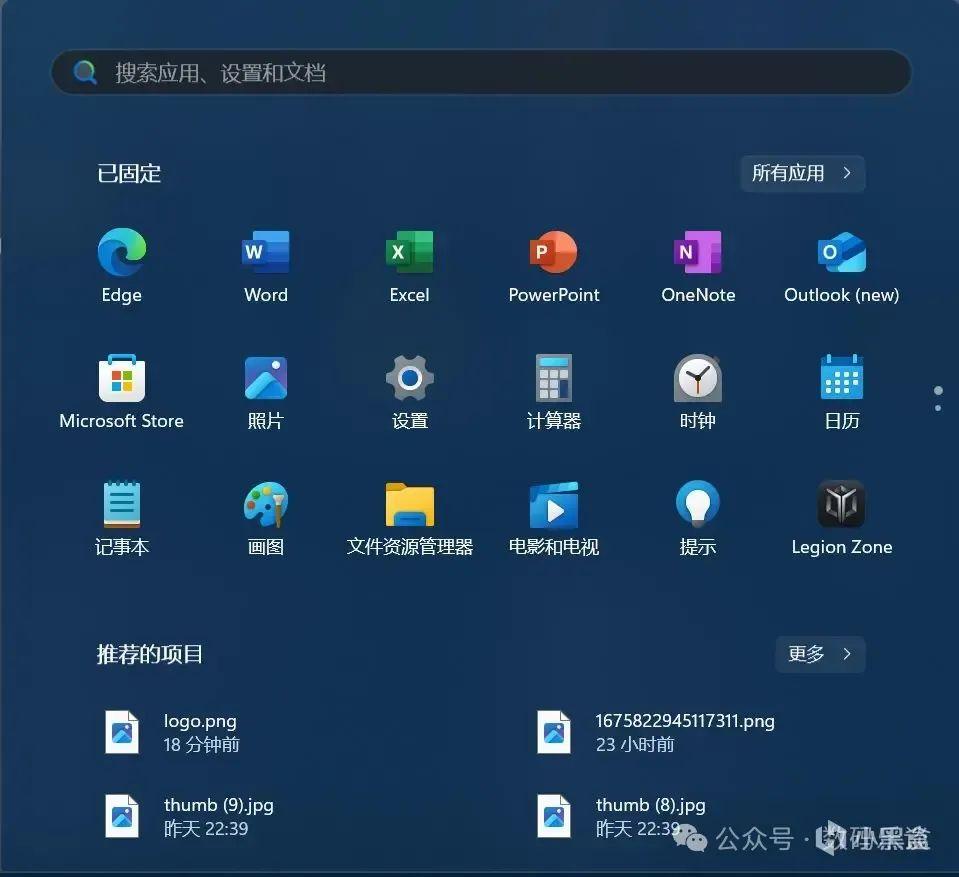Launch the 计算器 calculator app
Viewport: 959px width, 877px height.
(x=554, y=378)
